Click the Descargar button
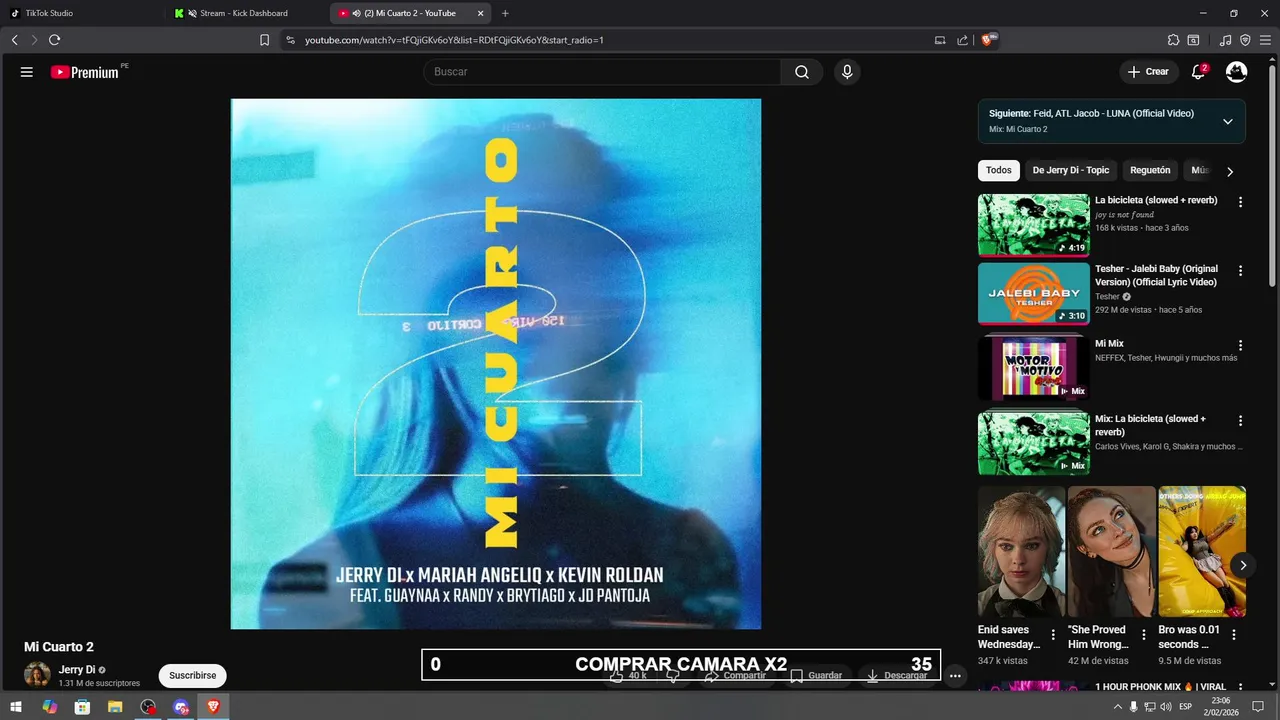This screenshot has width=1280, height=720. [x=897, y=676]
